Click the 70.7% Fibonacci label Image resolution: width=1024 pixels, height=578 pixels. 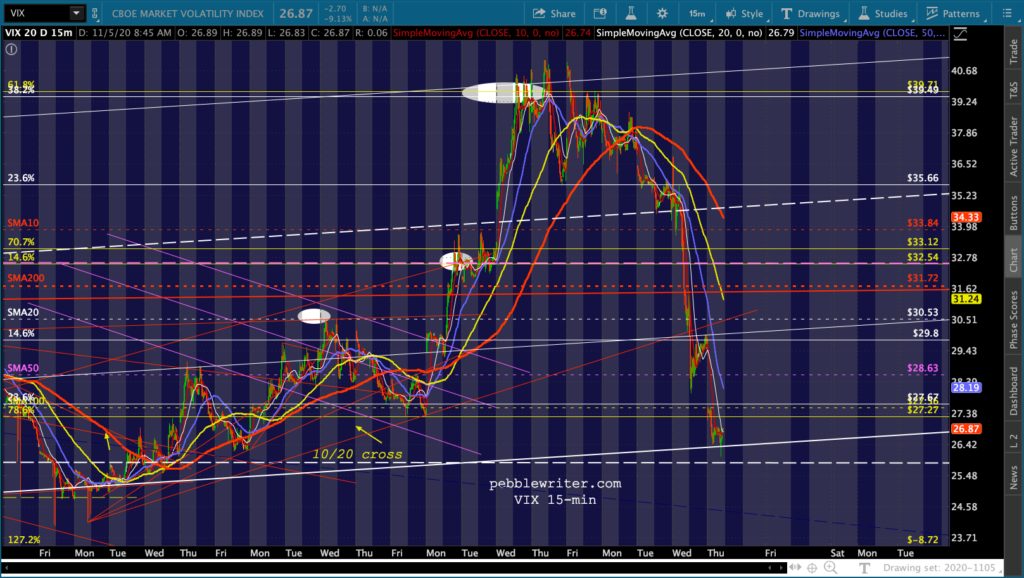pos(21,242)
